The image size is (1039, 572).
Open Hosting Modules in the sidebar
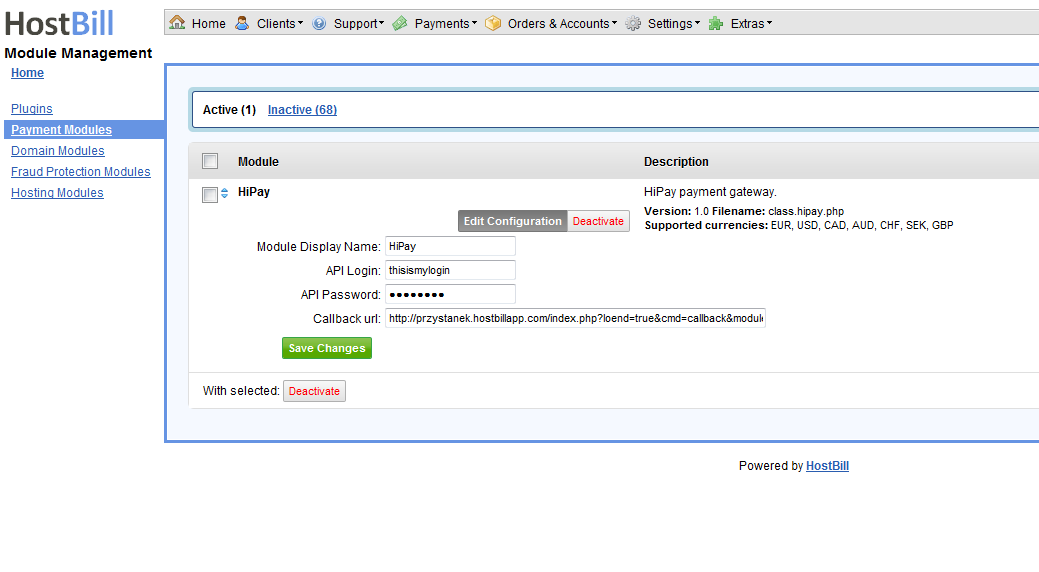point(57,193)
